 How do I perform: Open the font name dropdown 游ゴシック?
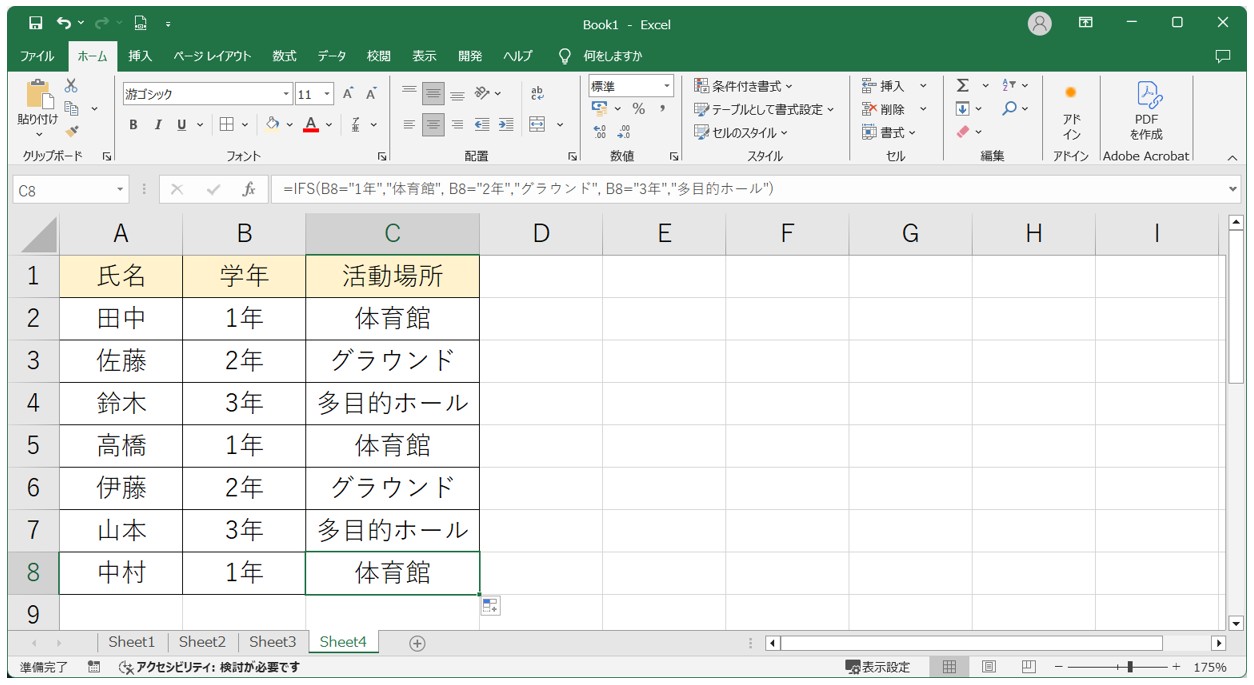pos(286,94)
